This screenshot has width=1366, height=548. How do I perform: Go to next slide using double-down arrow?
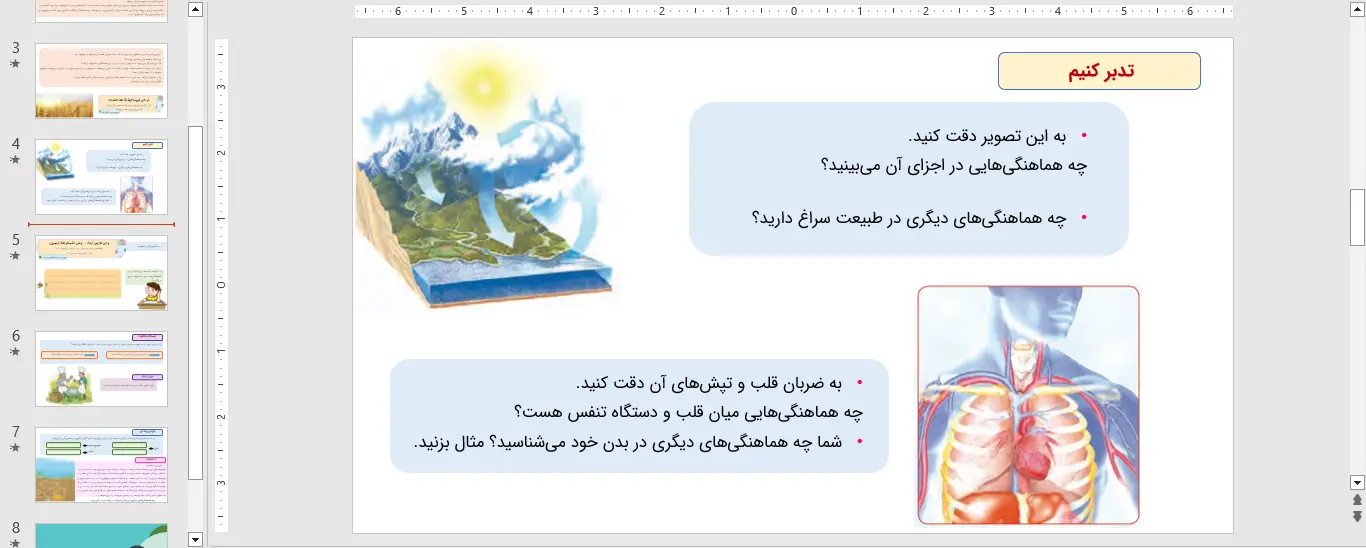pos(1357,516)
